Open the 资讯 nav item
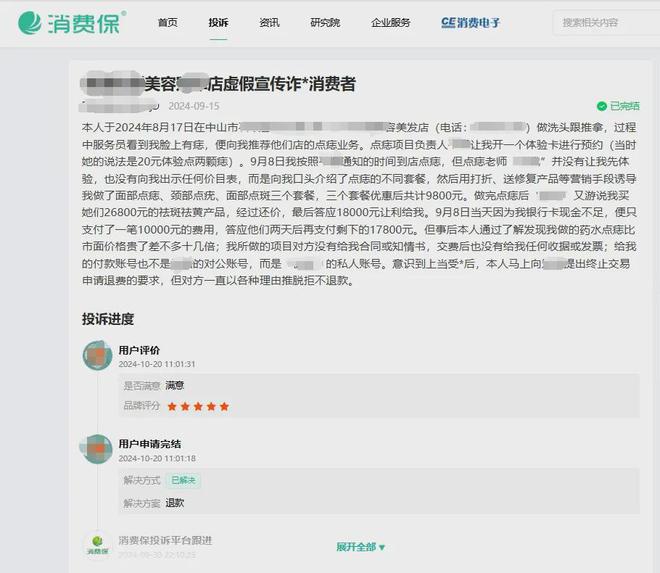 (x=269, y=22)
